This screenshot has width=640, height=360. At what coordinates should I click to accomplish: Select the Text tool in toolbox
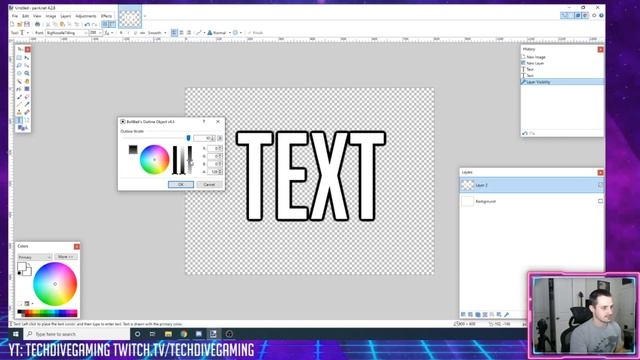[19, 120]
